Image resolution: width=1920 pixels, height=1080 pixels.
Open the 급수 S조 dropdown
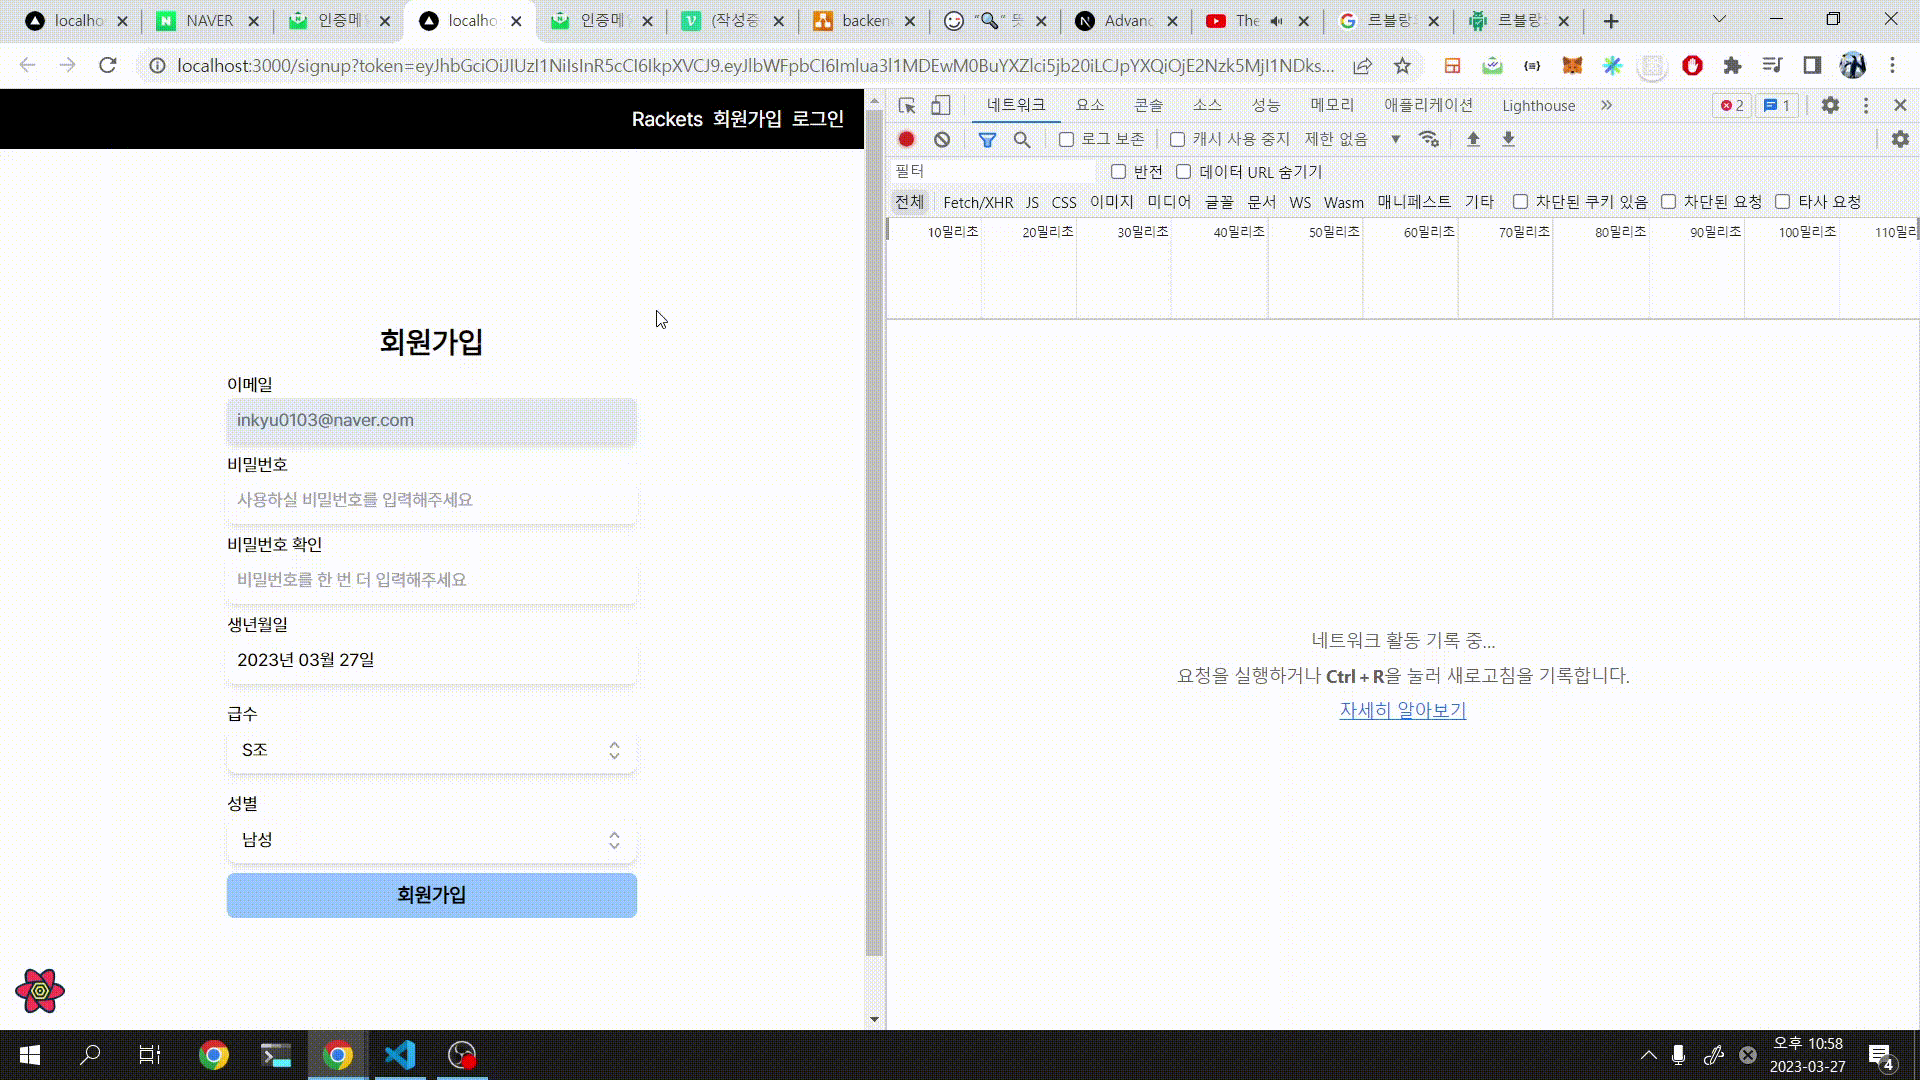click(x=432, y=750)
